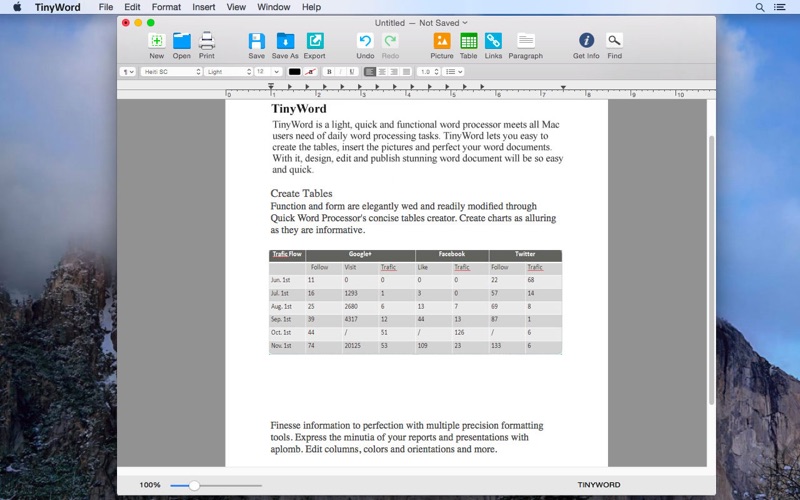
Task: Click the Jun. 1st table row label
Action: 281,280
